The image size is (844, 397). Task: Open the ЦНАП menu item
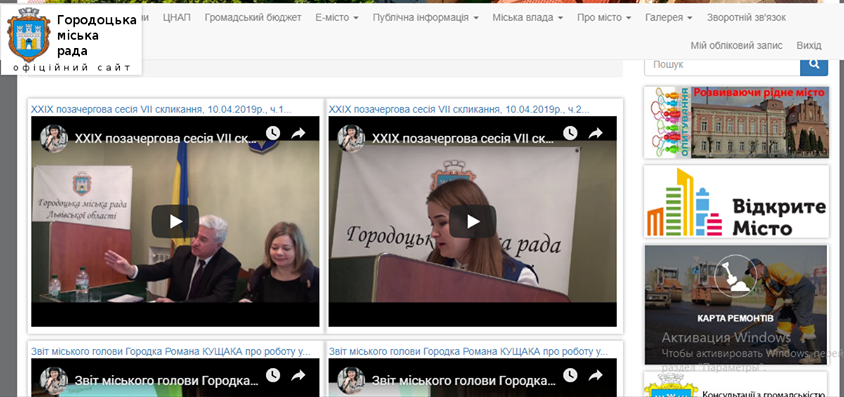177,18
